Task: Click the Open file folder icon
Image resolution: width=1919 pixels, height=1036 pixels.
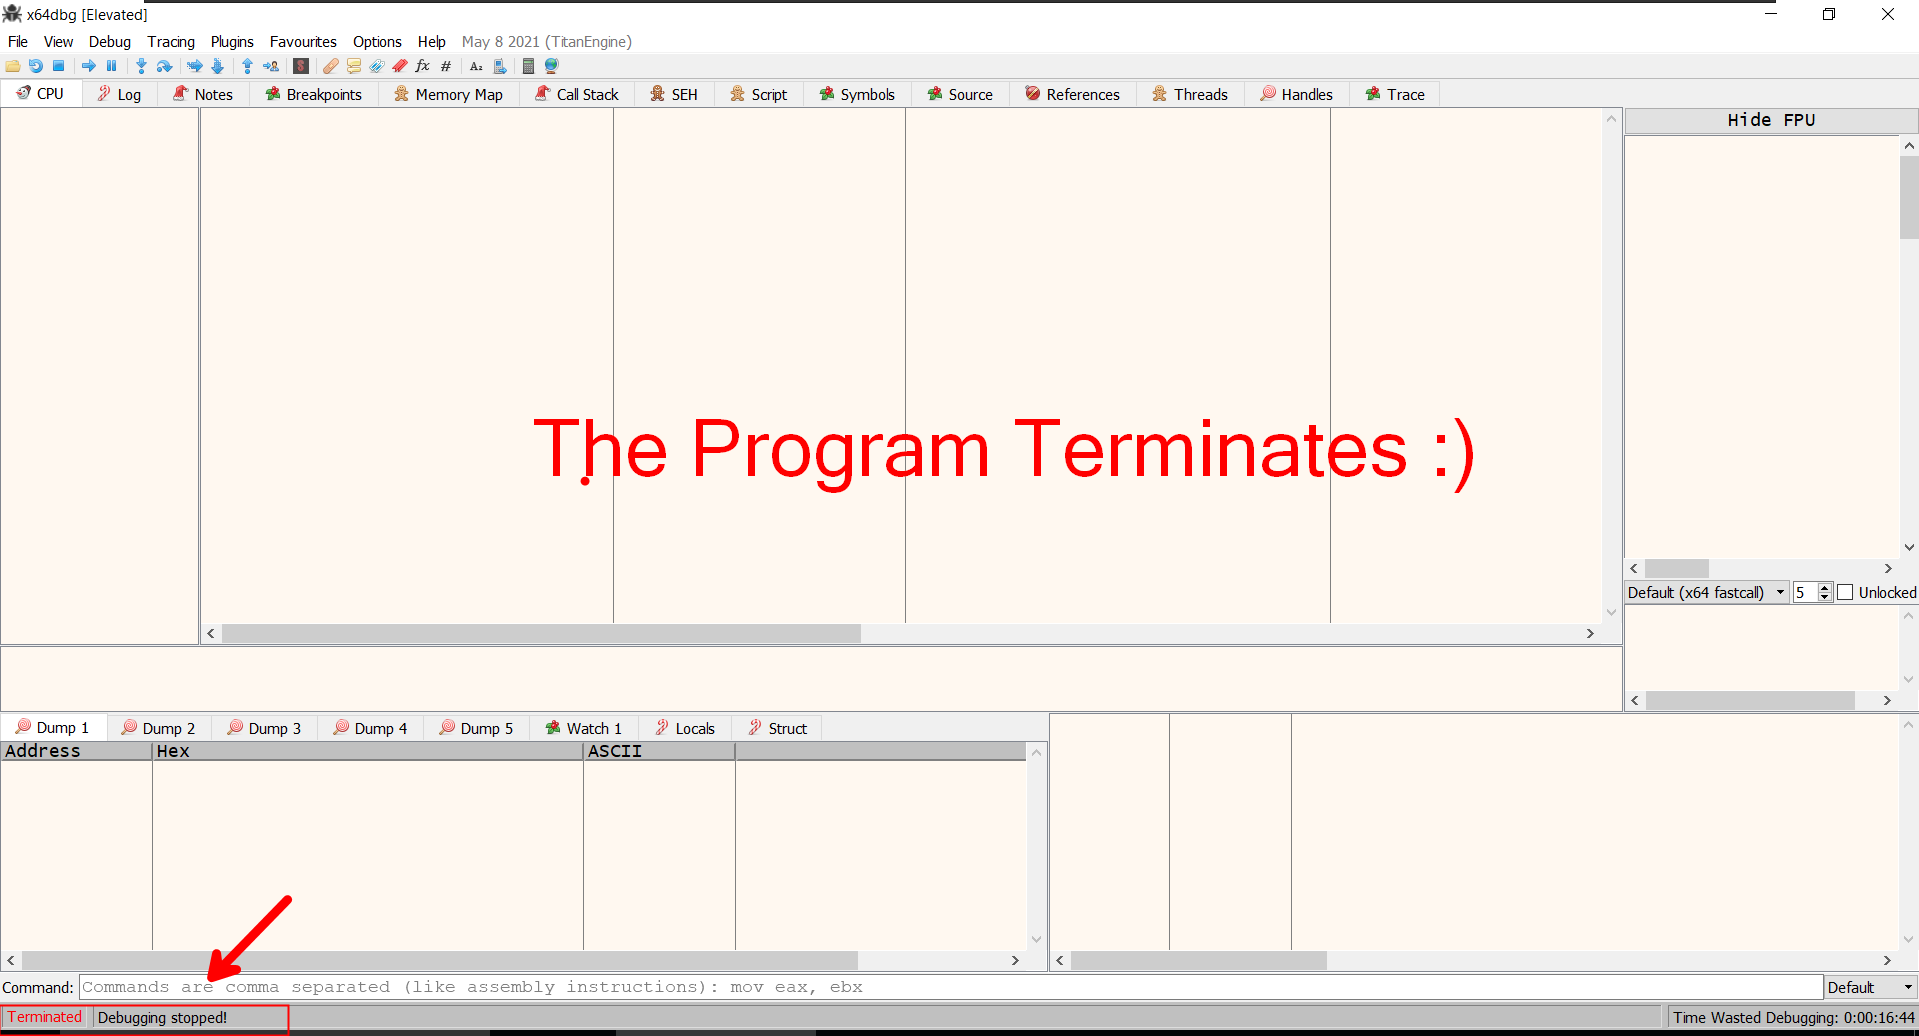Action: click(x=13, y=66)
